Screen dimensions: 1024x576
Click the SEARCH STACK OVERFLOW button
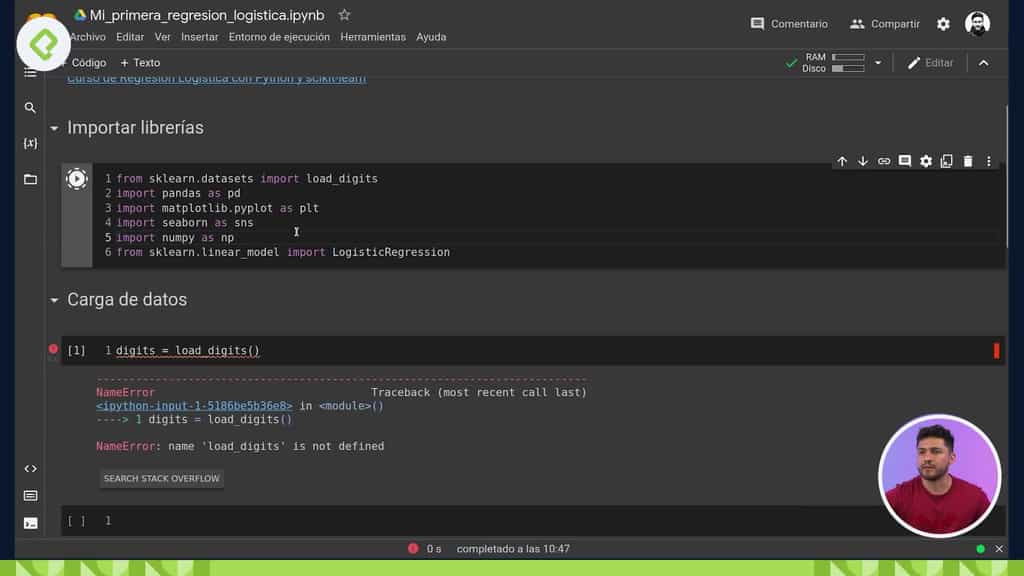161,479
